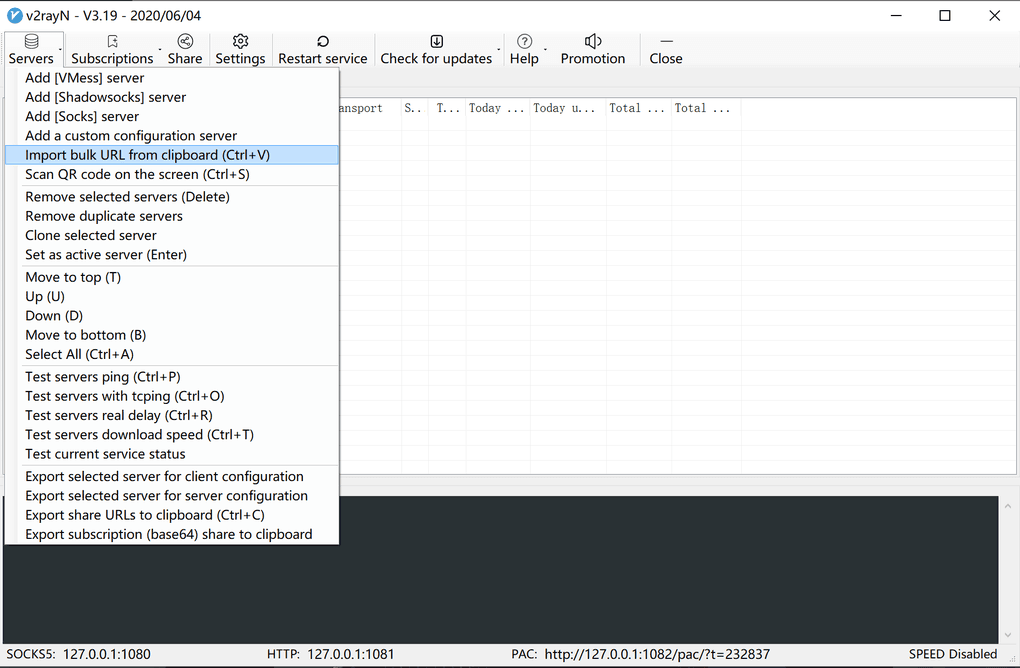
Task: Select Export share URLs to clipboard
Action: pyautogui.click(x=172, y=515)
